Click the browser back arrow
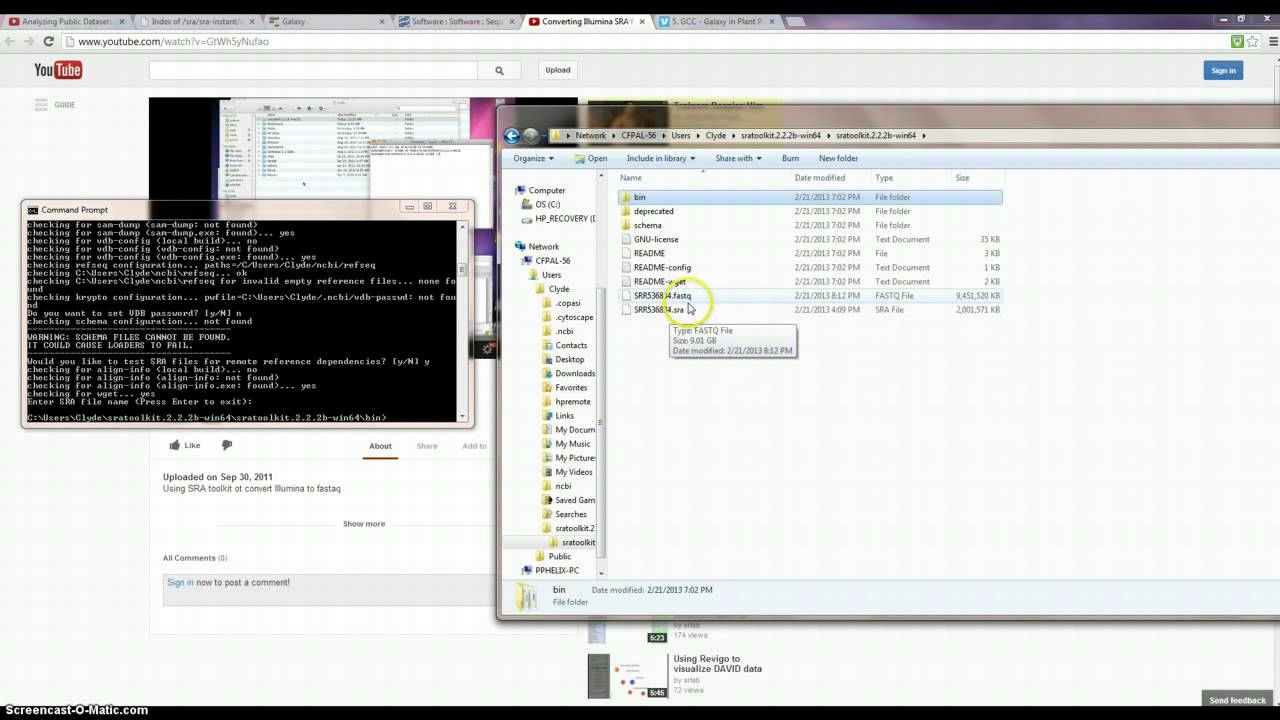 [x=10, y=41]
